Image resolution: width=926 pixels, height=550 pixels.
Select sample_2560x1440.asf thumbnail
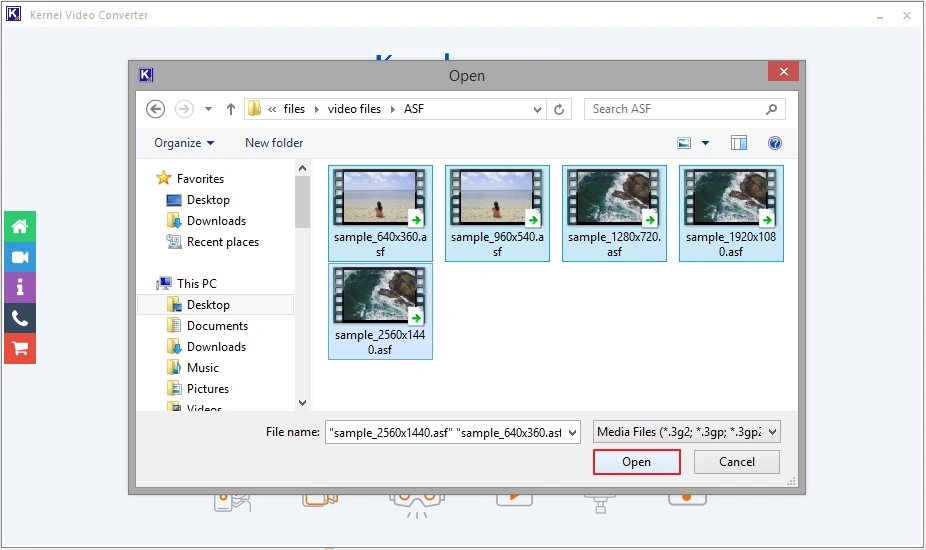(x=380, y=311)
